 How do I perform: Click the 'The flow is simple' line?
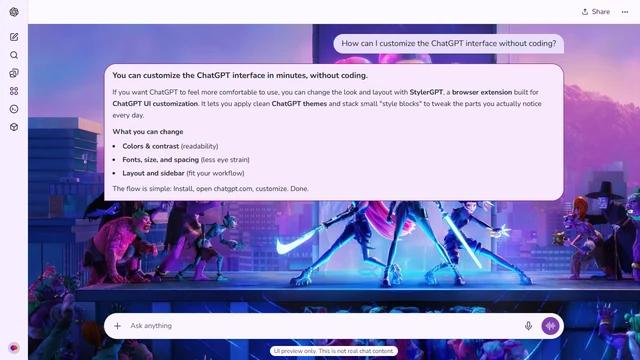click(x=210, y=189)
